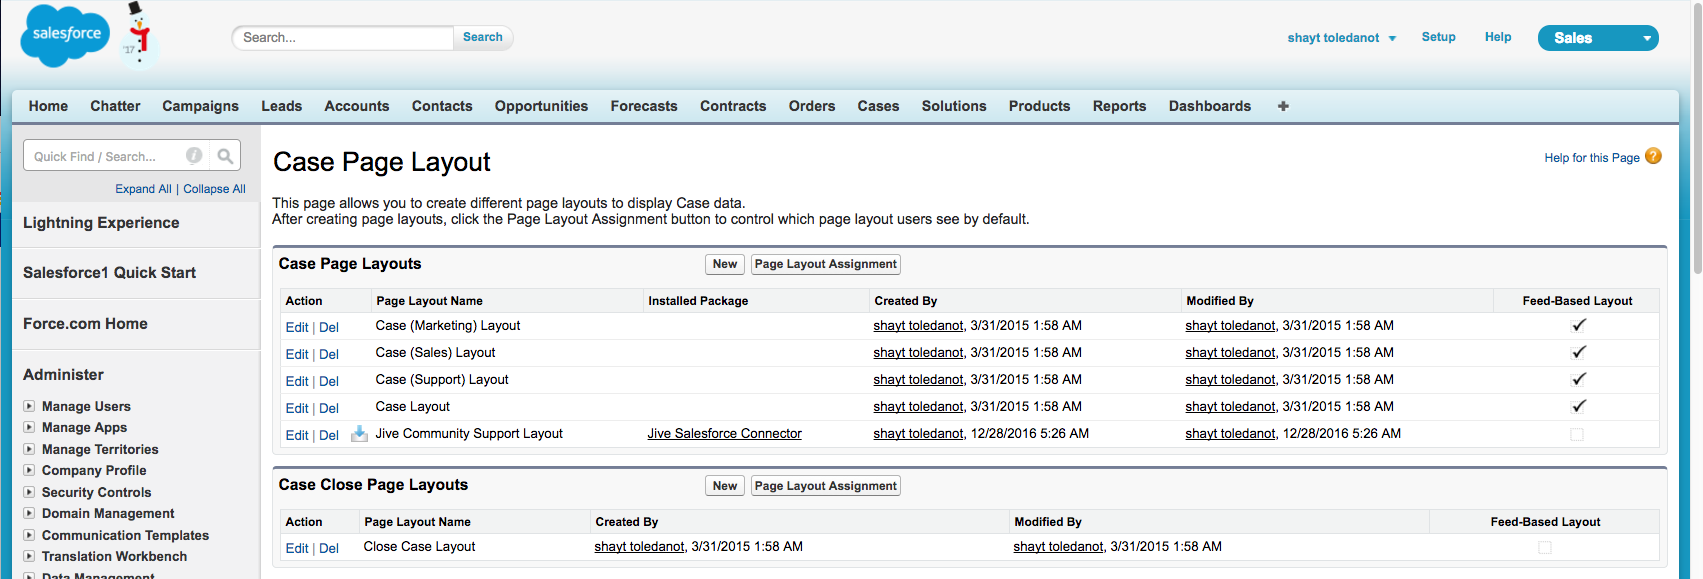The image size is (1703, 579).
Task: Click the plus icon for all tabs
Action: coord(1283,106)
